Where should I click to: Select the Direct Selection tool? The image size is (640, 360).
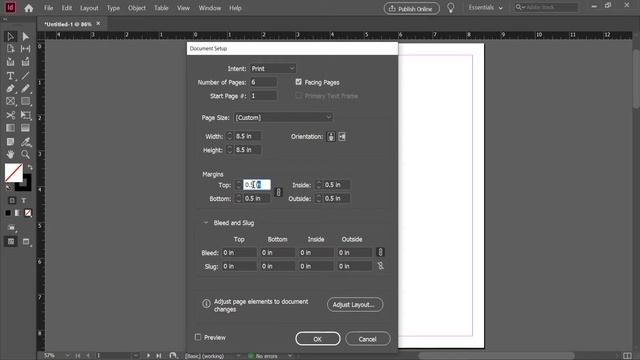25,37
